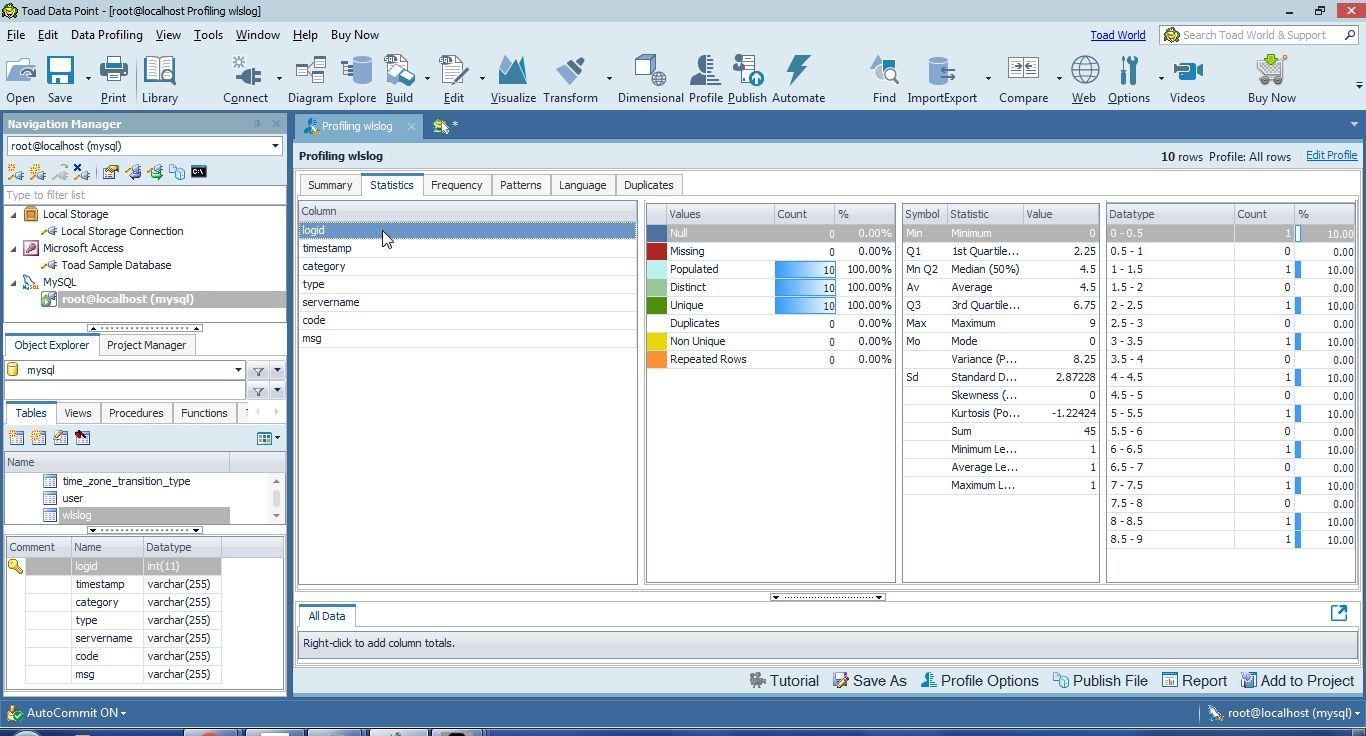The image size is (1366, 736).
Task: Open the Automate tool
Action: 798,79
